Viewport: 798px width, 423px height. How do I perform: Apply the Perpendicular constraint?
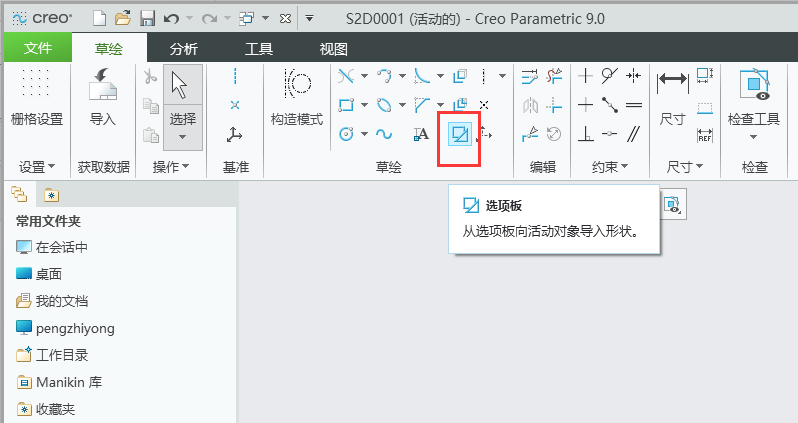point(586,134)
